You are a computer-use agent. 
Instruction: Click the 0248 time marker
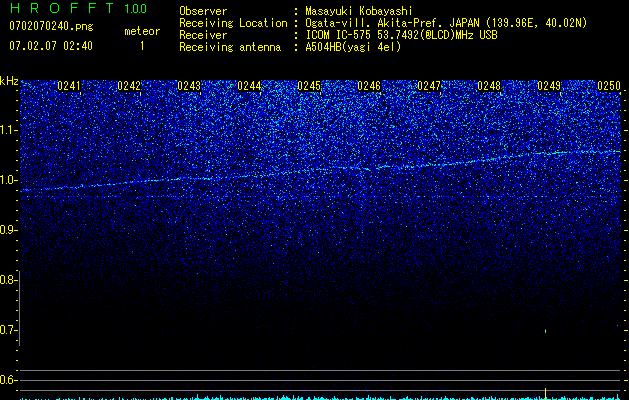[x=489, y=86]
